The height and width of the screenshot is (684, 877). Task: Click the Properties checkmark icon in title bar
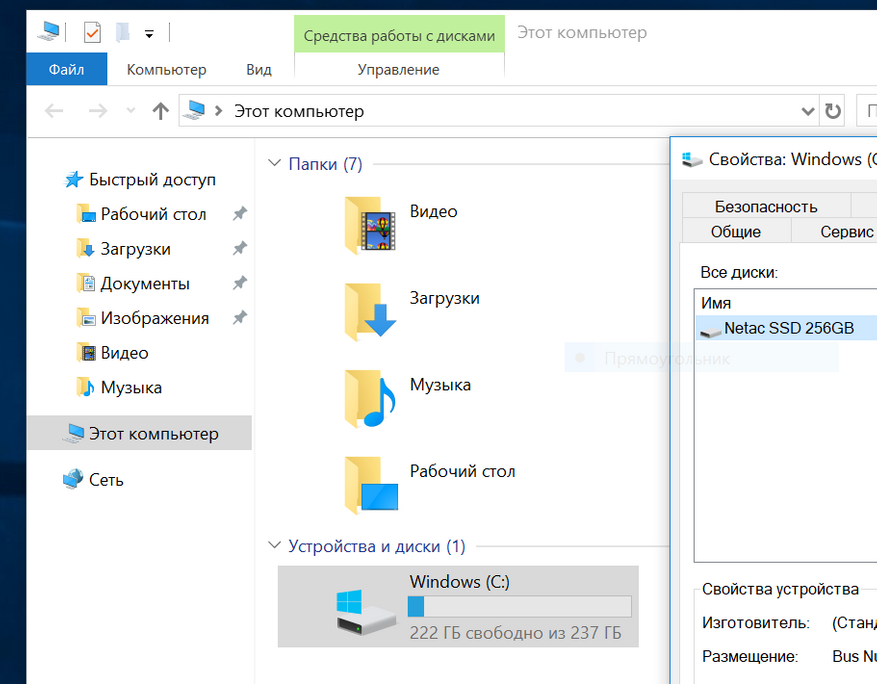pos(92,32)
